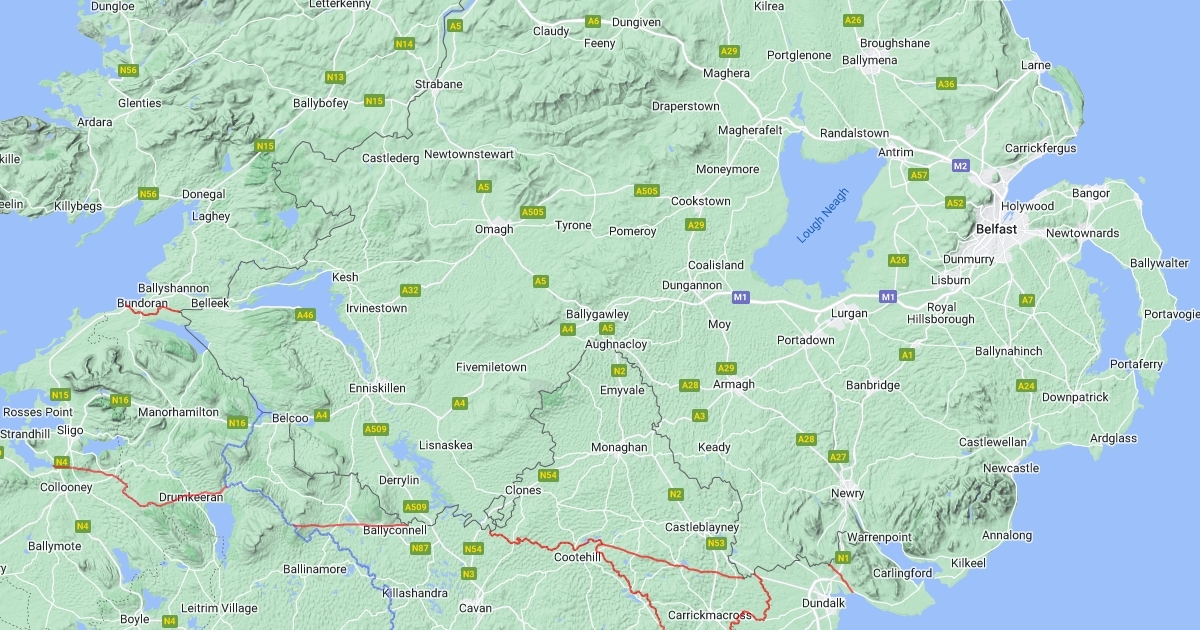Click the A57 road marker
Screen dimensions: 1200x630
[x=919, y=175]
